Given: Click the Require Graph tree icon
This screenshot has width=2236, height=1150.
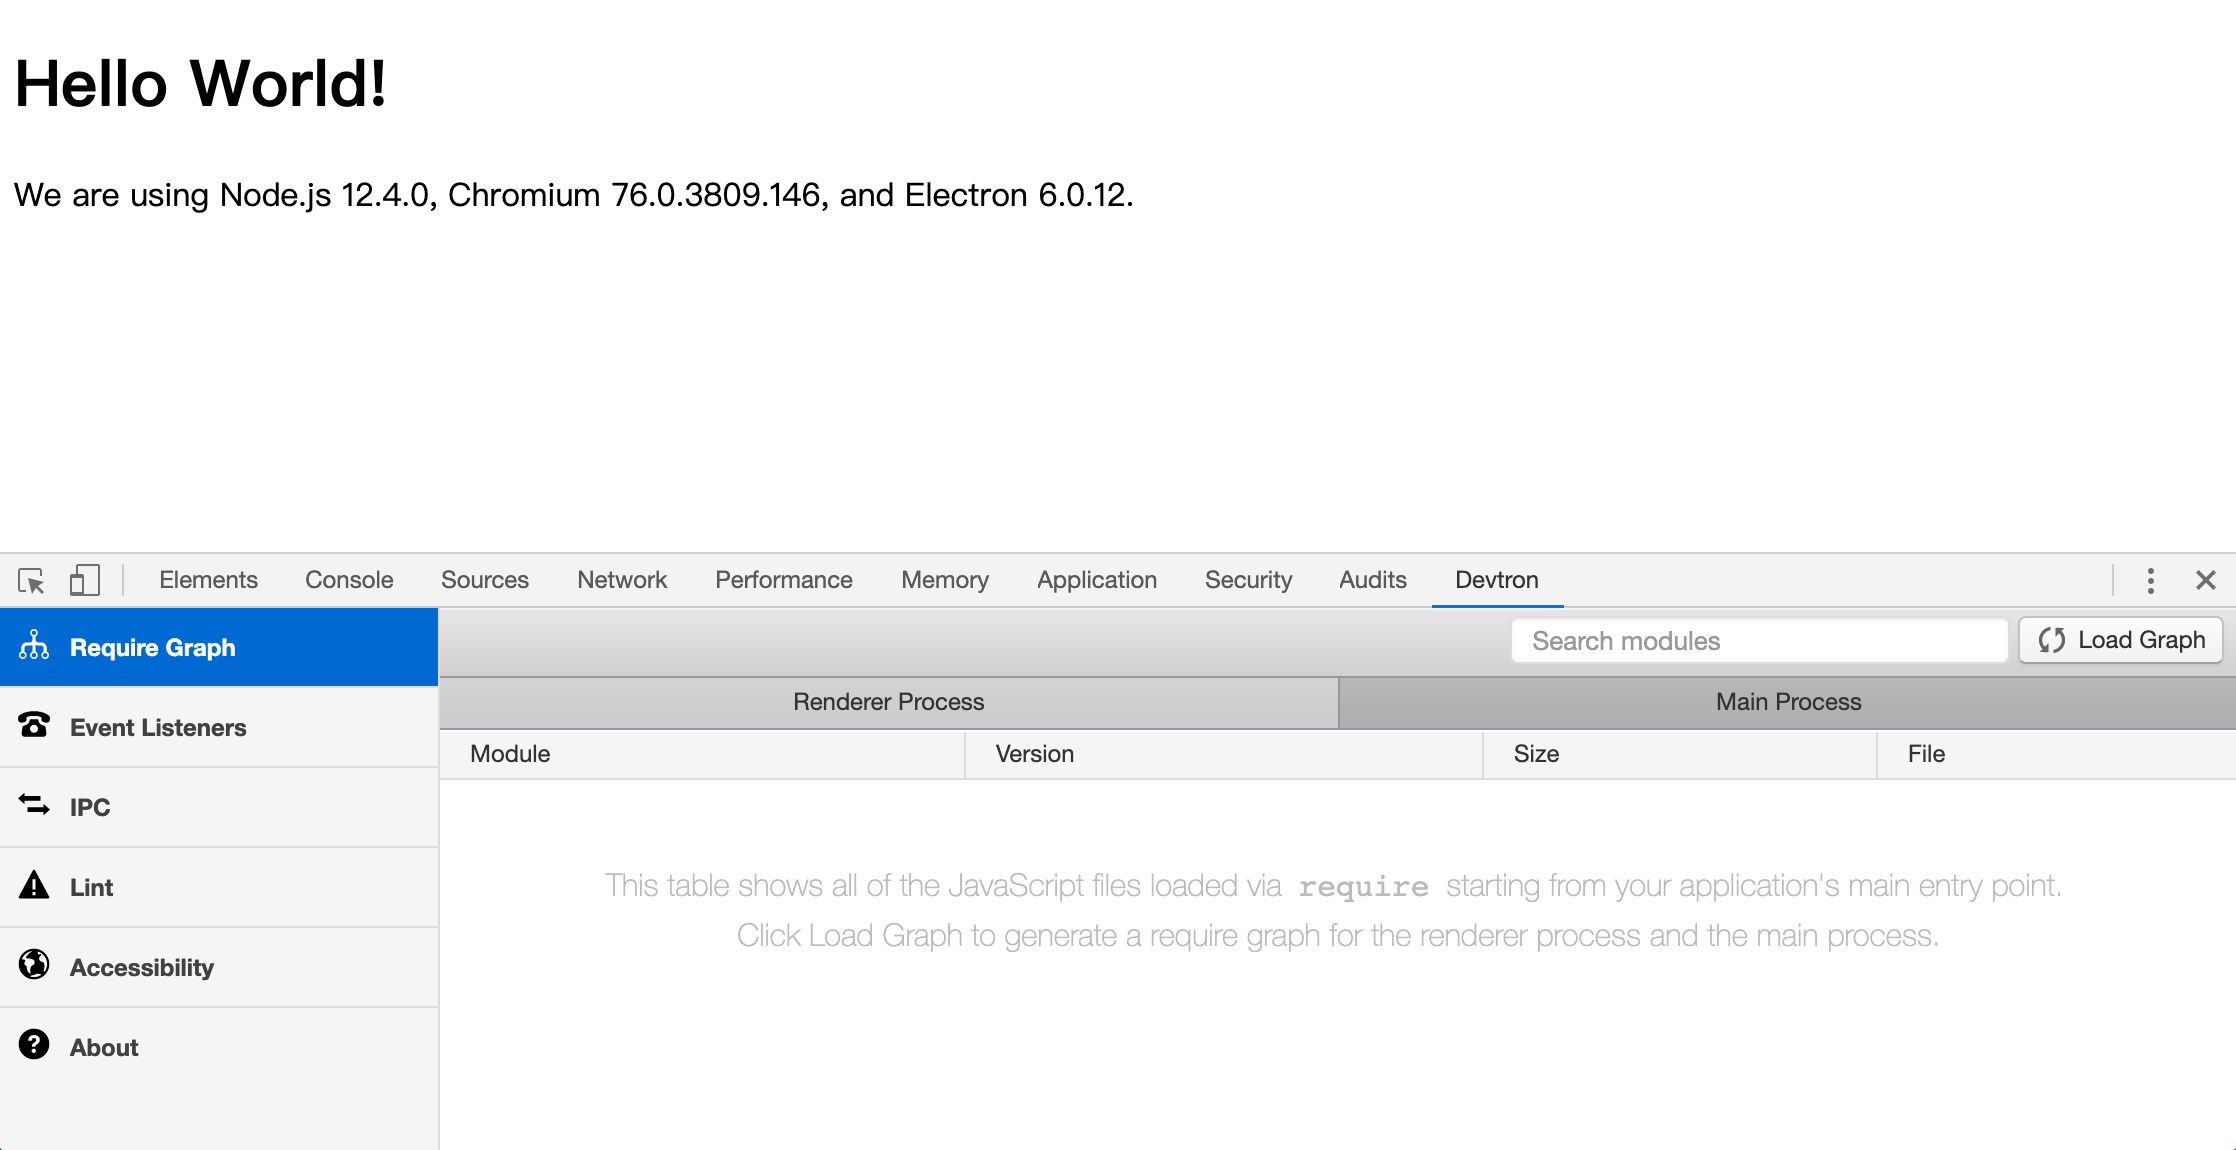Looking at the screenshot, I should [x=34, y=646].
